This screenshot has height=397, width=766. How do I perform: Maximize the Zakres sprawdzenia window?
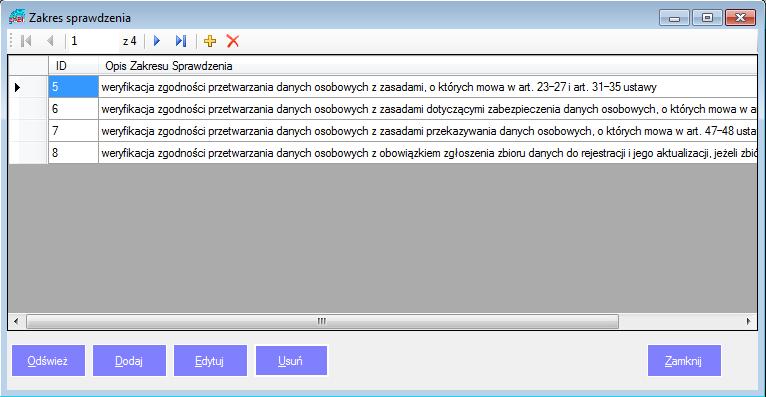point(707,18)
